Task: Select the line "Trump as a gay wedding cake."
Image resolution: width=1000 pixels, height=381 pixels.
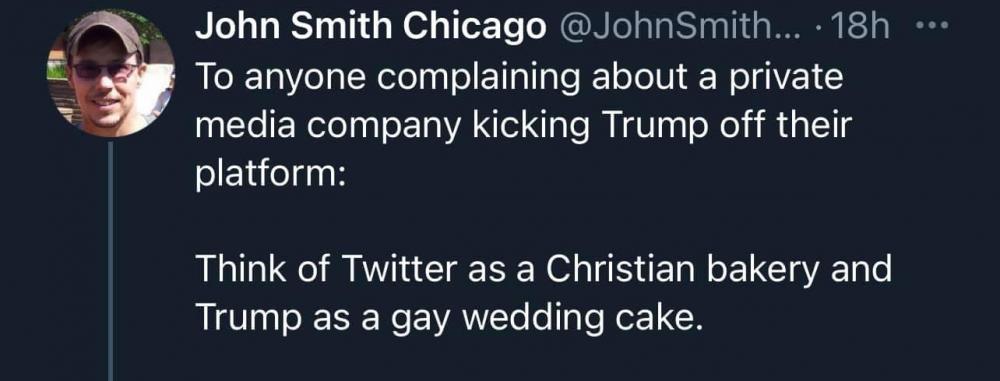Action: click(449, 318)
